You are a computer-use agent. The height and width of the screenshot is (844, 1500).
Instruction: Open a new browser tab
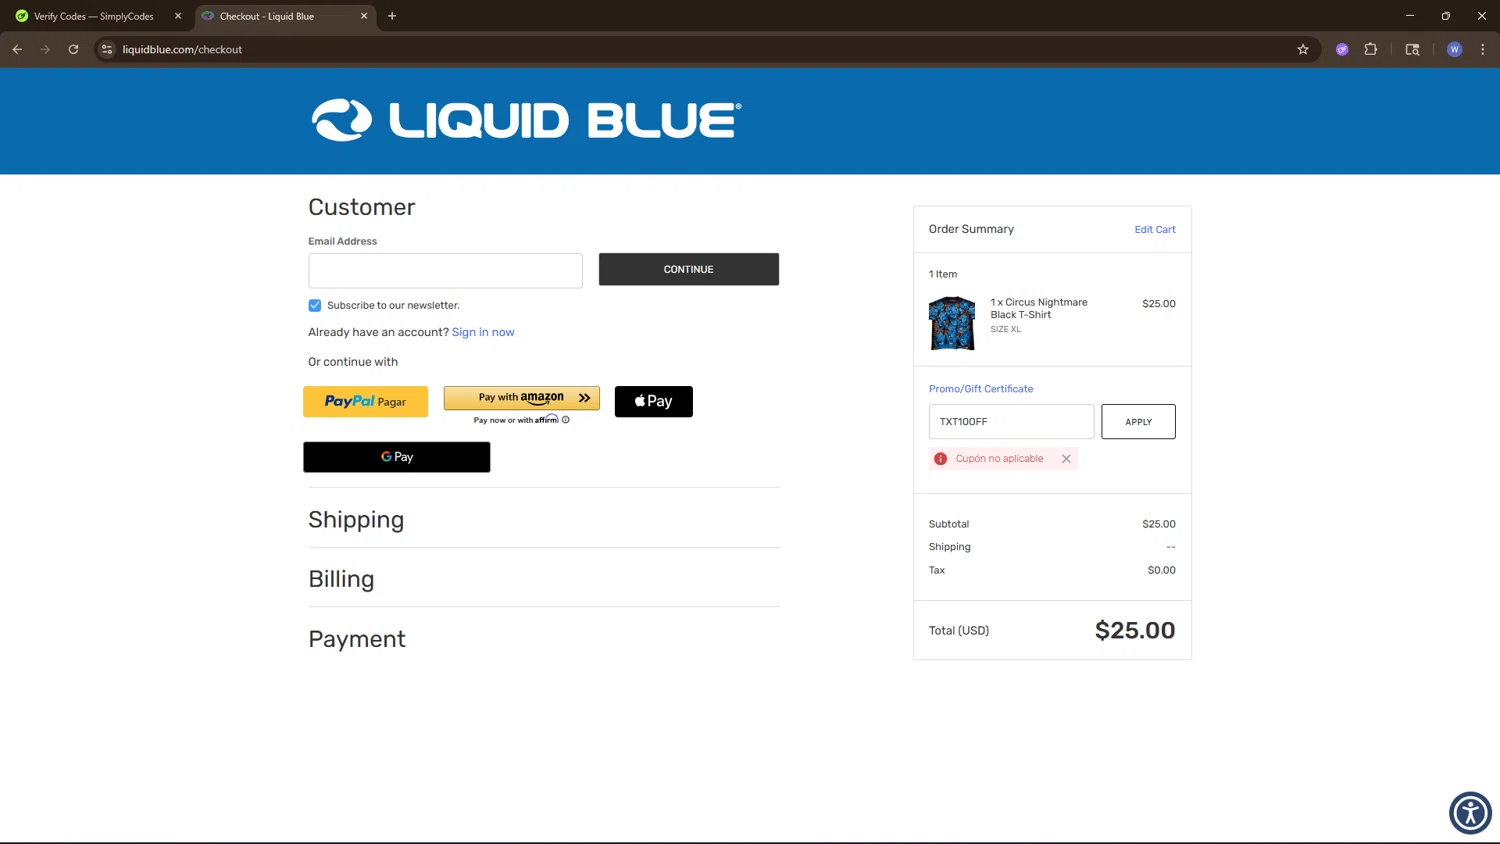pos(392,16)
